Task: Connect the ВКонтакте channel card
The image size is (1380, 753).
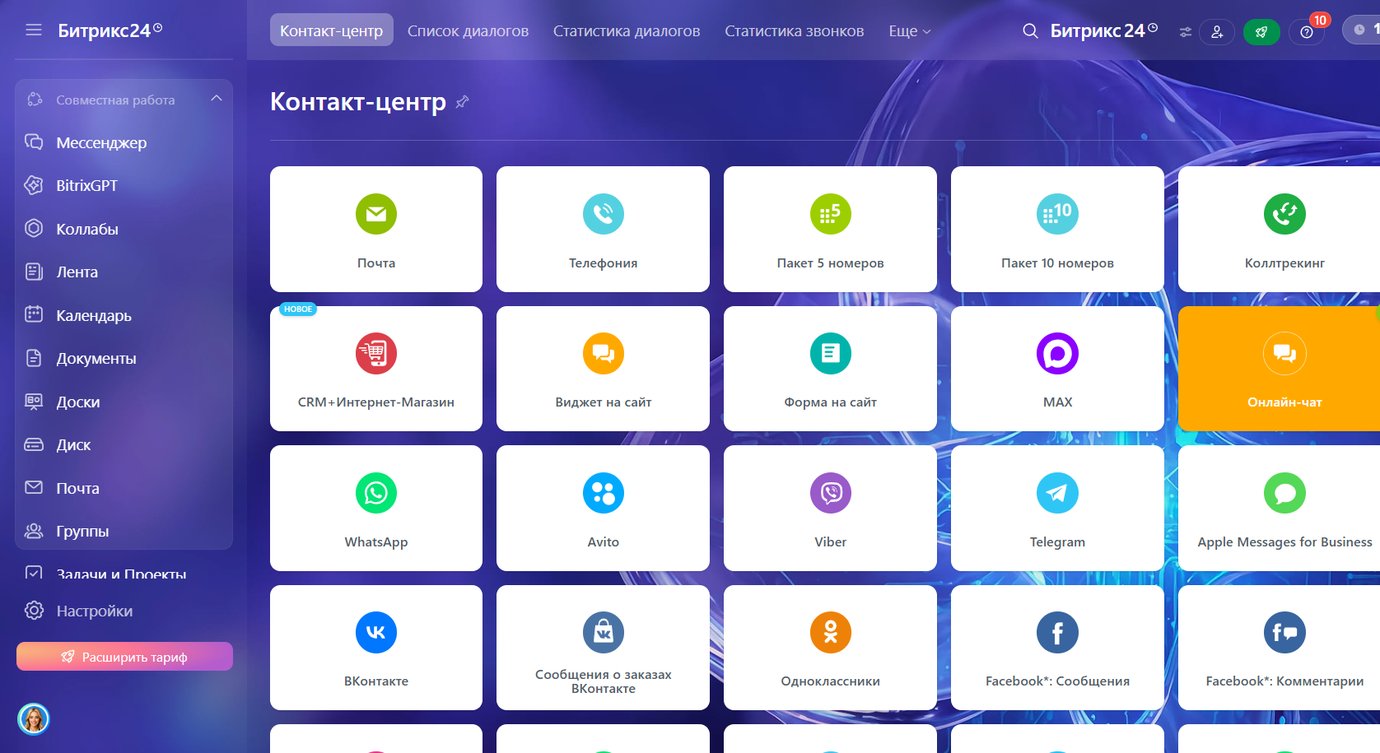Action: [376, 648]
